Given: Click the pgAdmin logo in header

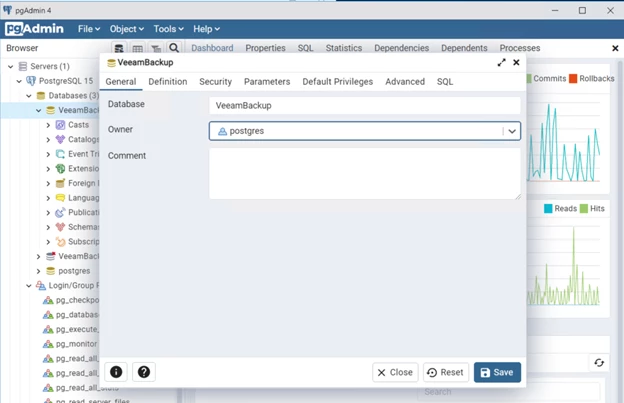Looking at the screenshot, I should pos(34,29).
